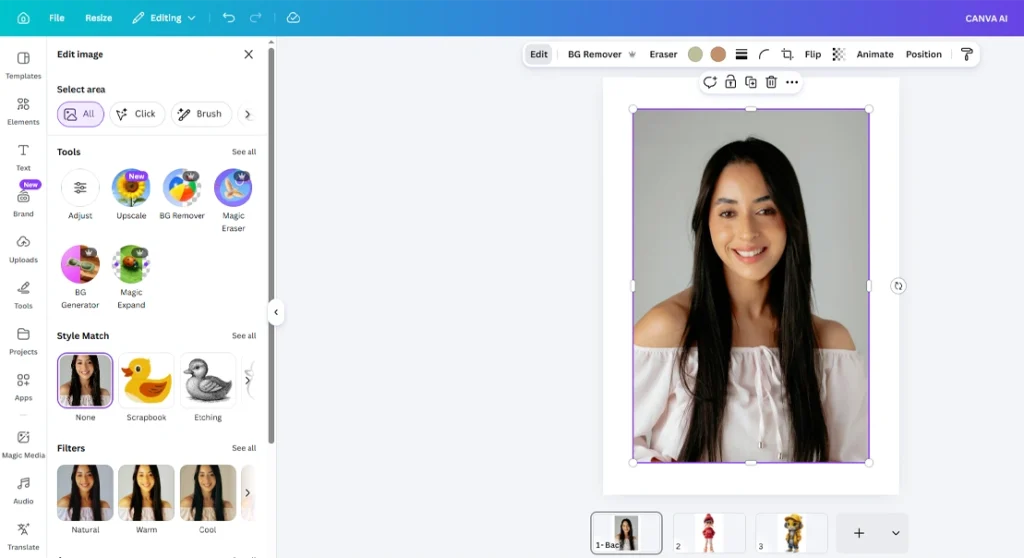Expand the Editing mode dropdown

coord(164,18)
